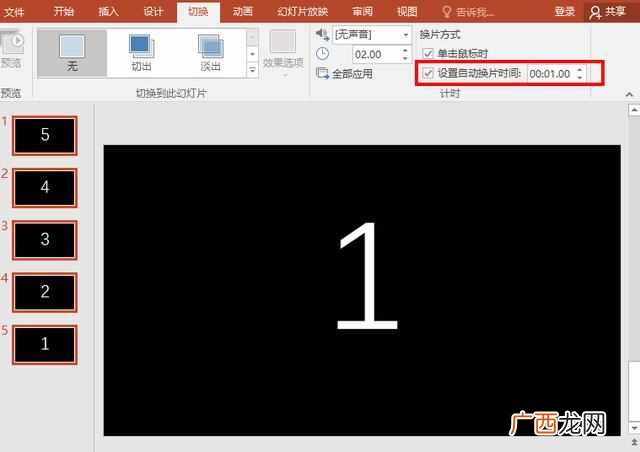This screenshot has width=640, height=452.
Task: Open the 幻灯片放映 ribbon tab
Action: coord(302,11)
